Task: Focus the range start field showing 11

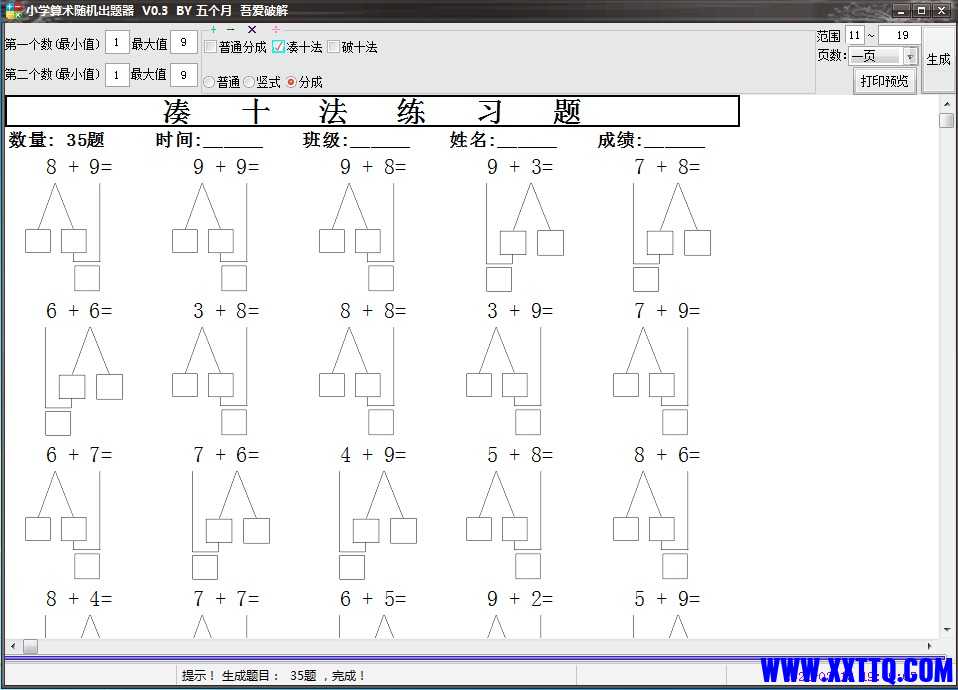Action: coord(855,35)
